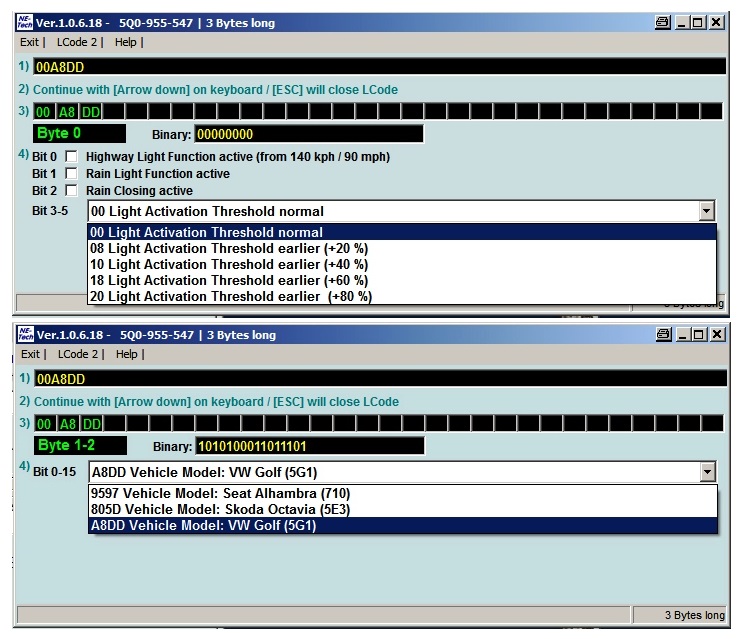Select byte cell A8 in the upper window
740x639 pixels.
tap(67, 112)
